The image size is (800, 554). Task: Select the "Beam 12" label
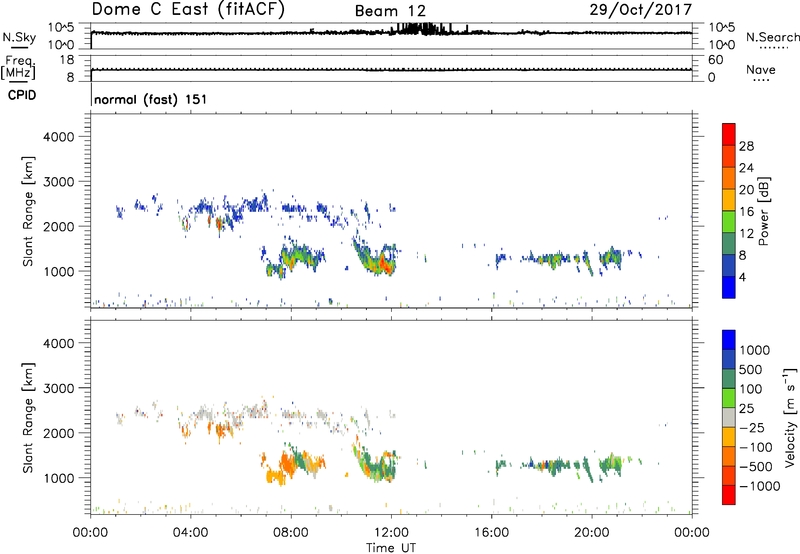(390, 11)
